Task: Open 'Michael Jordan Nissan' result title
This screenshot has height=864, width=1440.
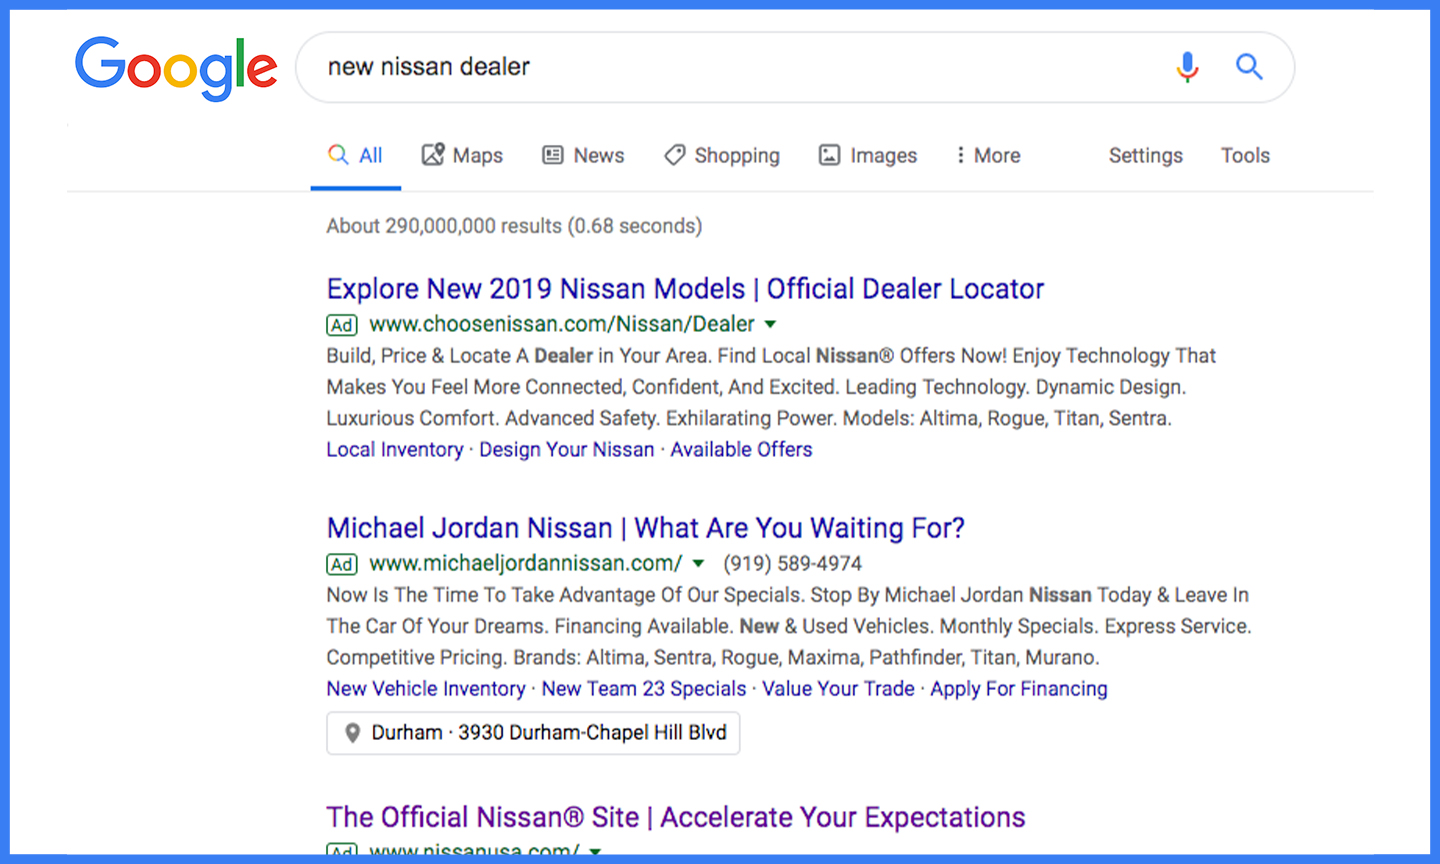Action: click(646, 528)
